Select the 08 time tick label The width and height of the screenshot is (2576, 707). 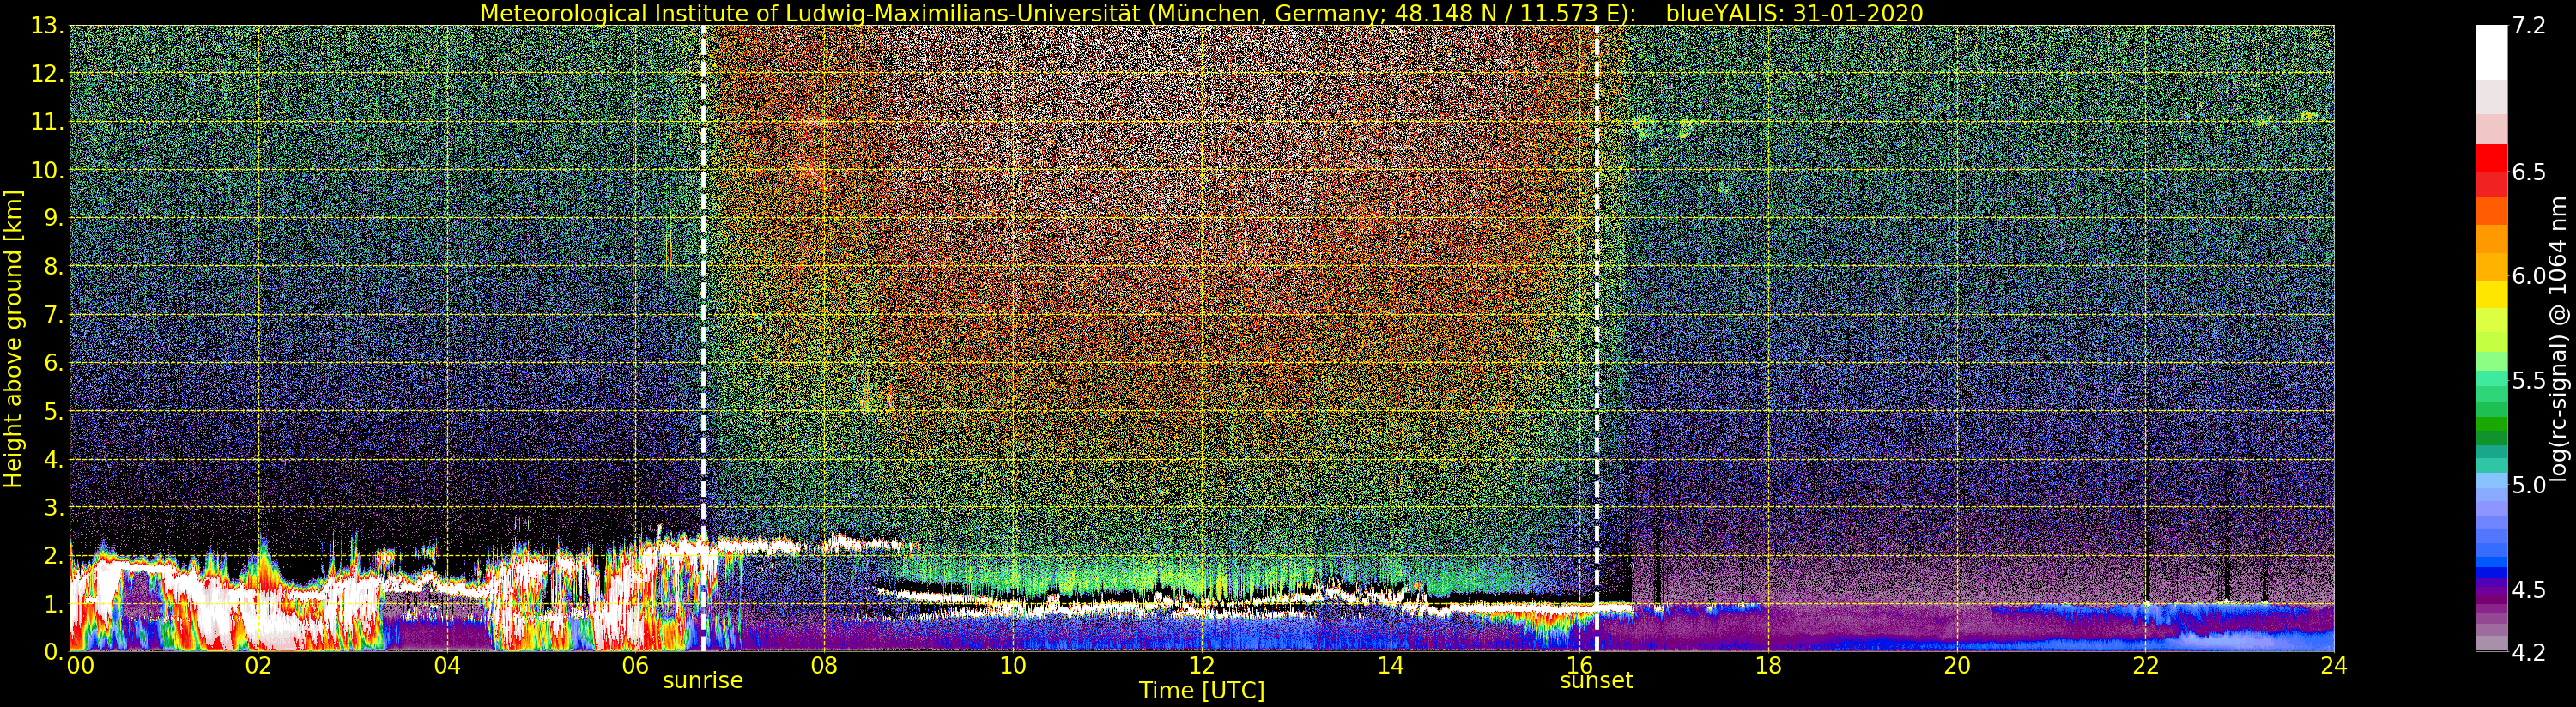(x=824, y=666)
